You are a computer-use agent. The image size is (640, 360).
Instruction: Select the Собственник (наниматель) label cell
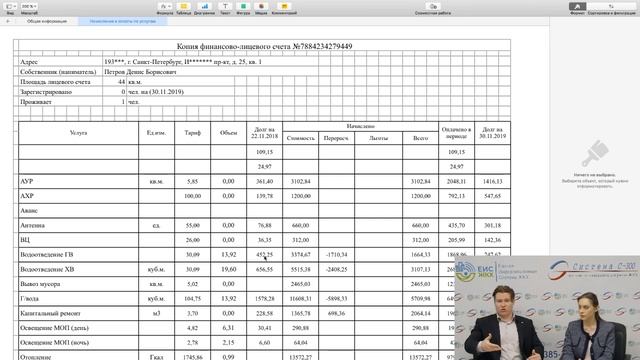pos(60,72)
